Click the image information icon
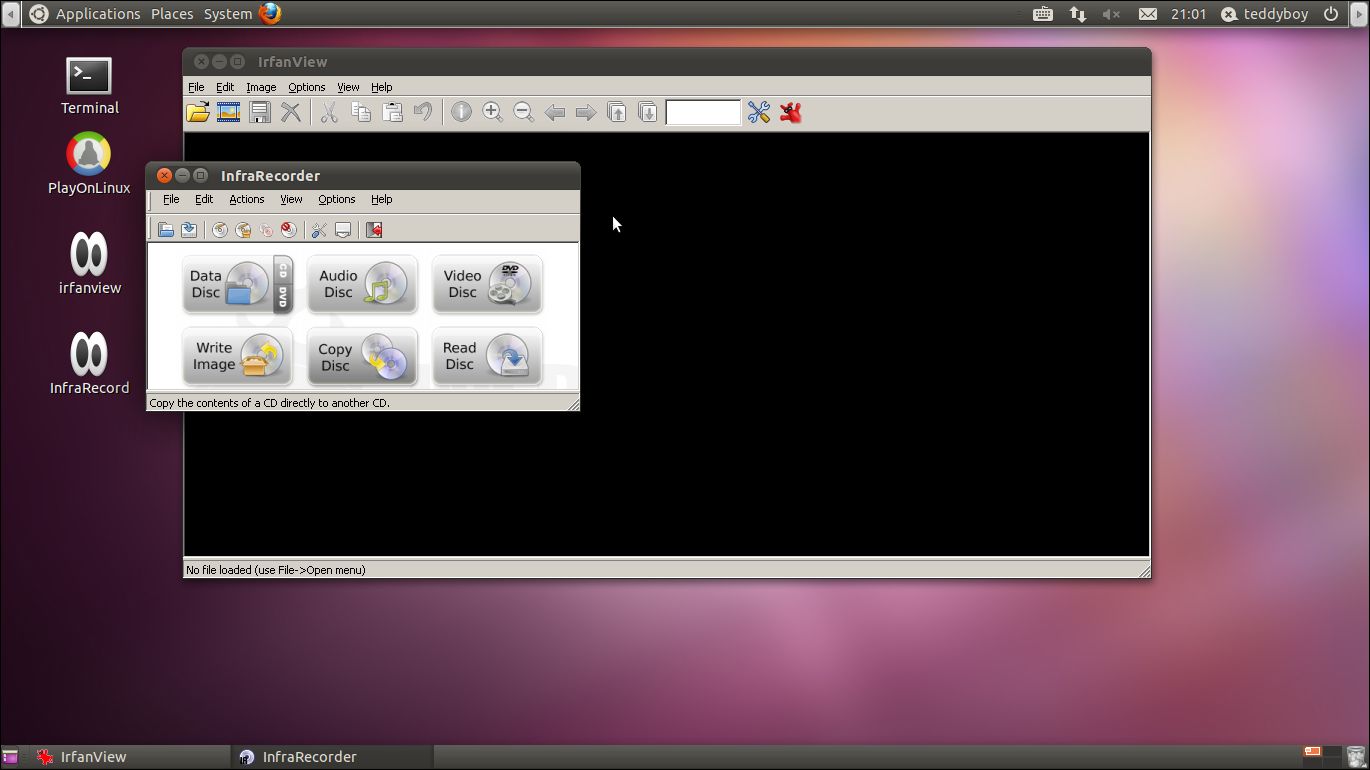The width and height of the screenshot is (1370, 770). pos(461,113)
